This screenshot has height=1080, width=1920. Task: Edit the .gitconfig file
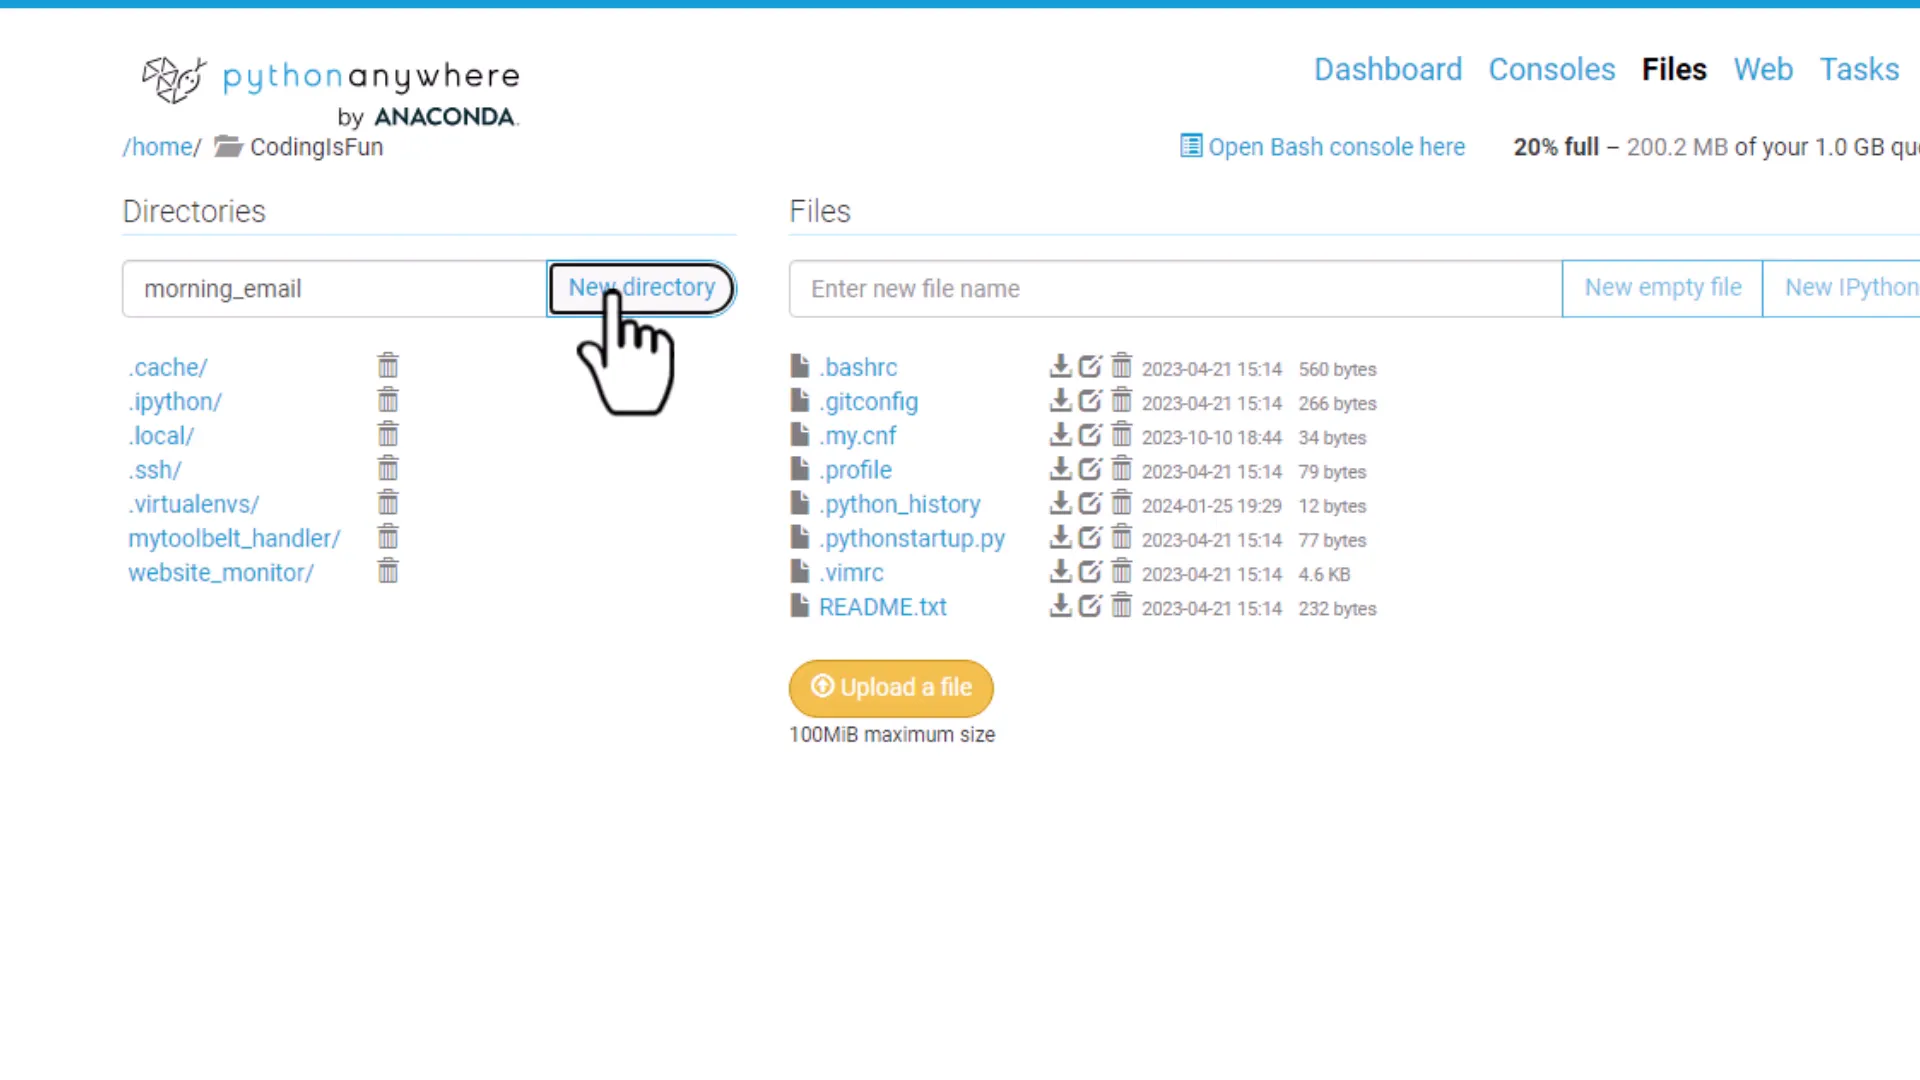coord(1090,401)
